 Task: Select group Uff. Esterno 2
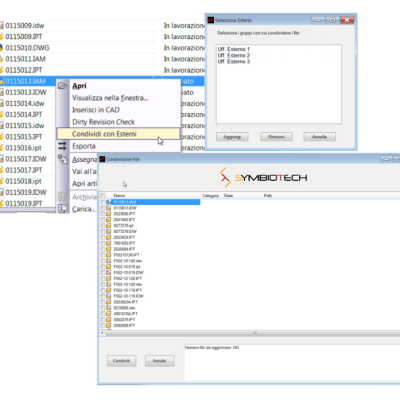234,55
